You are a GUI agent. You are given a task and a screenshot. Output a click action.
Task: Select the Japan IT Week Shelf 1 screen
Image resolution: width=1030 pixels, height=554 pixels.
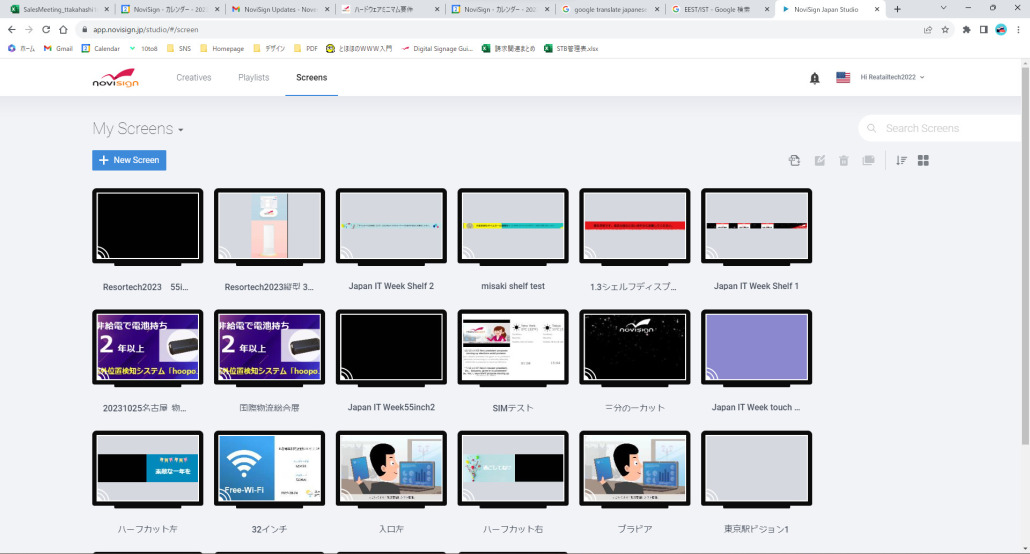pos(757,226)
